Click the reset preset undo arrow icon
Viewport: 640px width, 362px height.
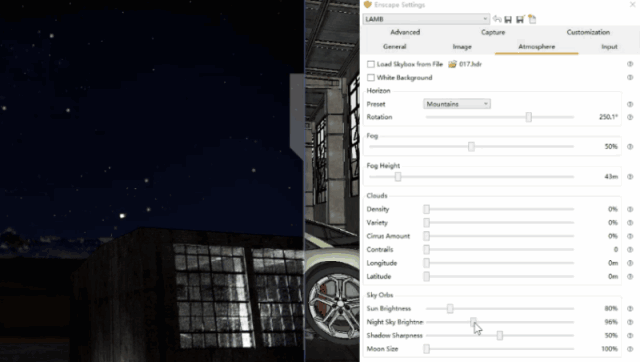tap(497, 19)
